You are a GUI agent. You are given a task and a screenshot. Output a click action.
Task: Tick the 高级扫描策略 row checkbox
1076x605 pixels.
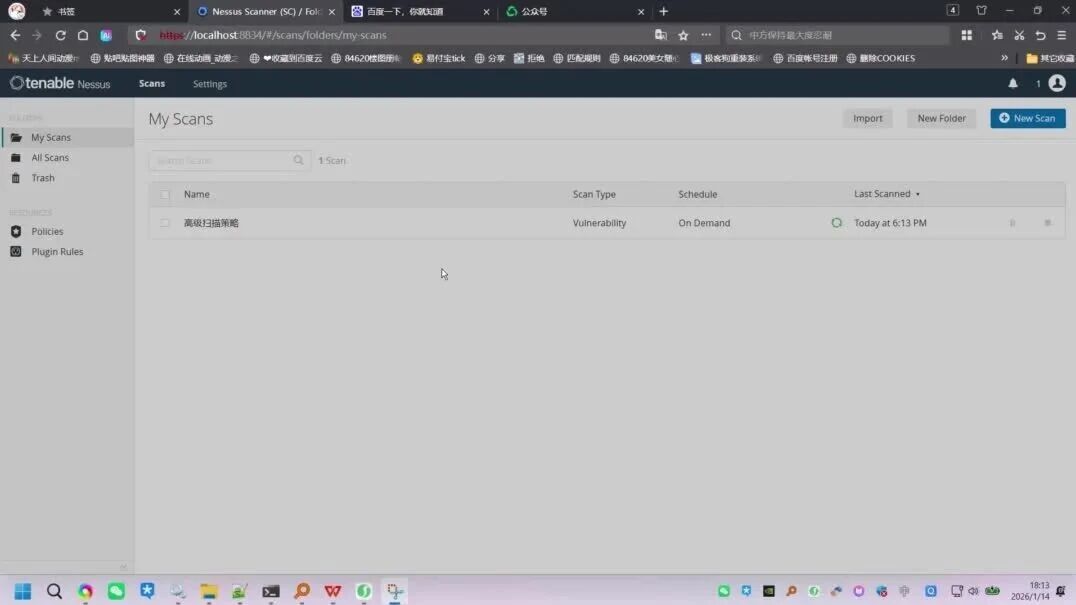coord(165,223)
